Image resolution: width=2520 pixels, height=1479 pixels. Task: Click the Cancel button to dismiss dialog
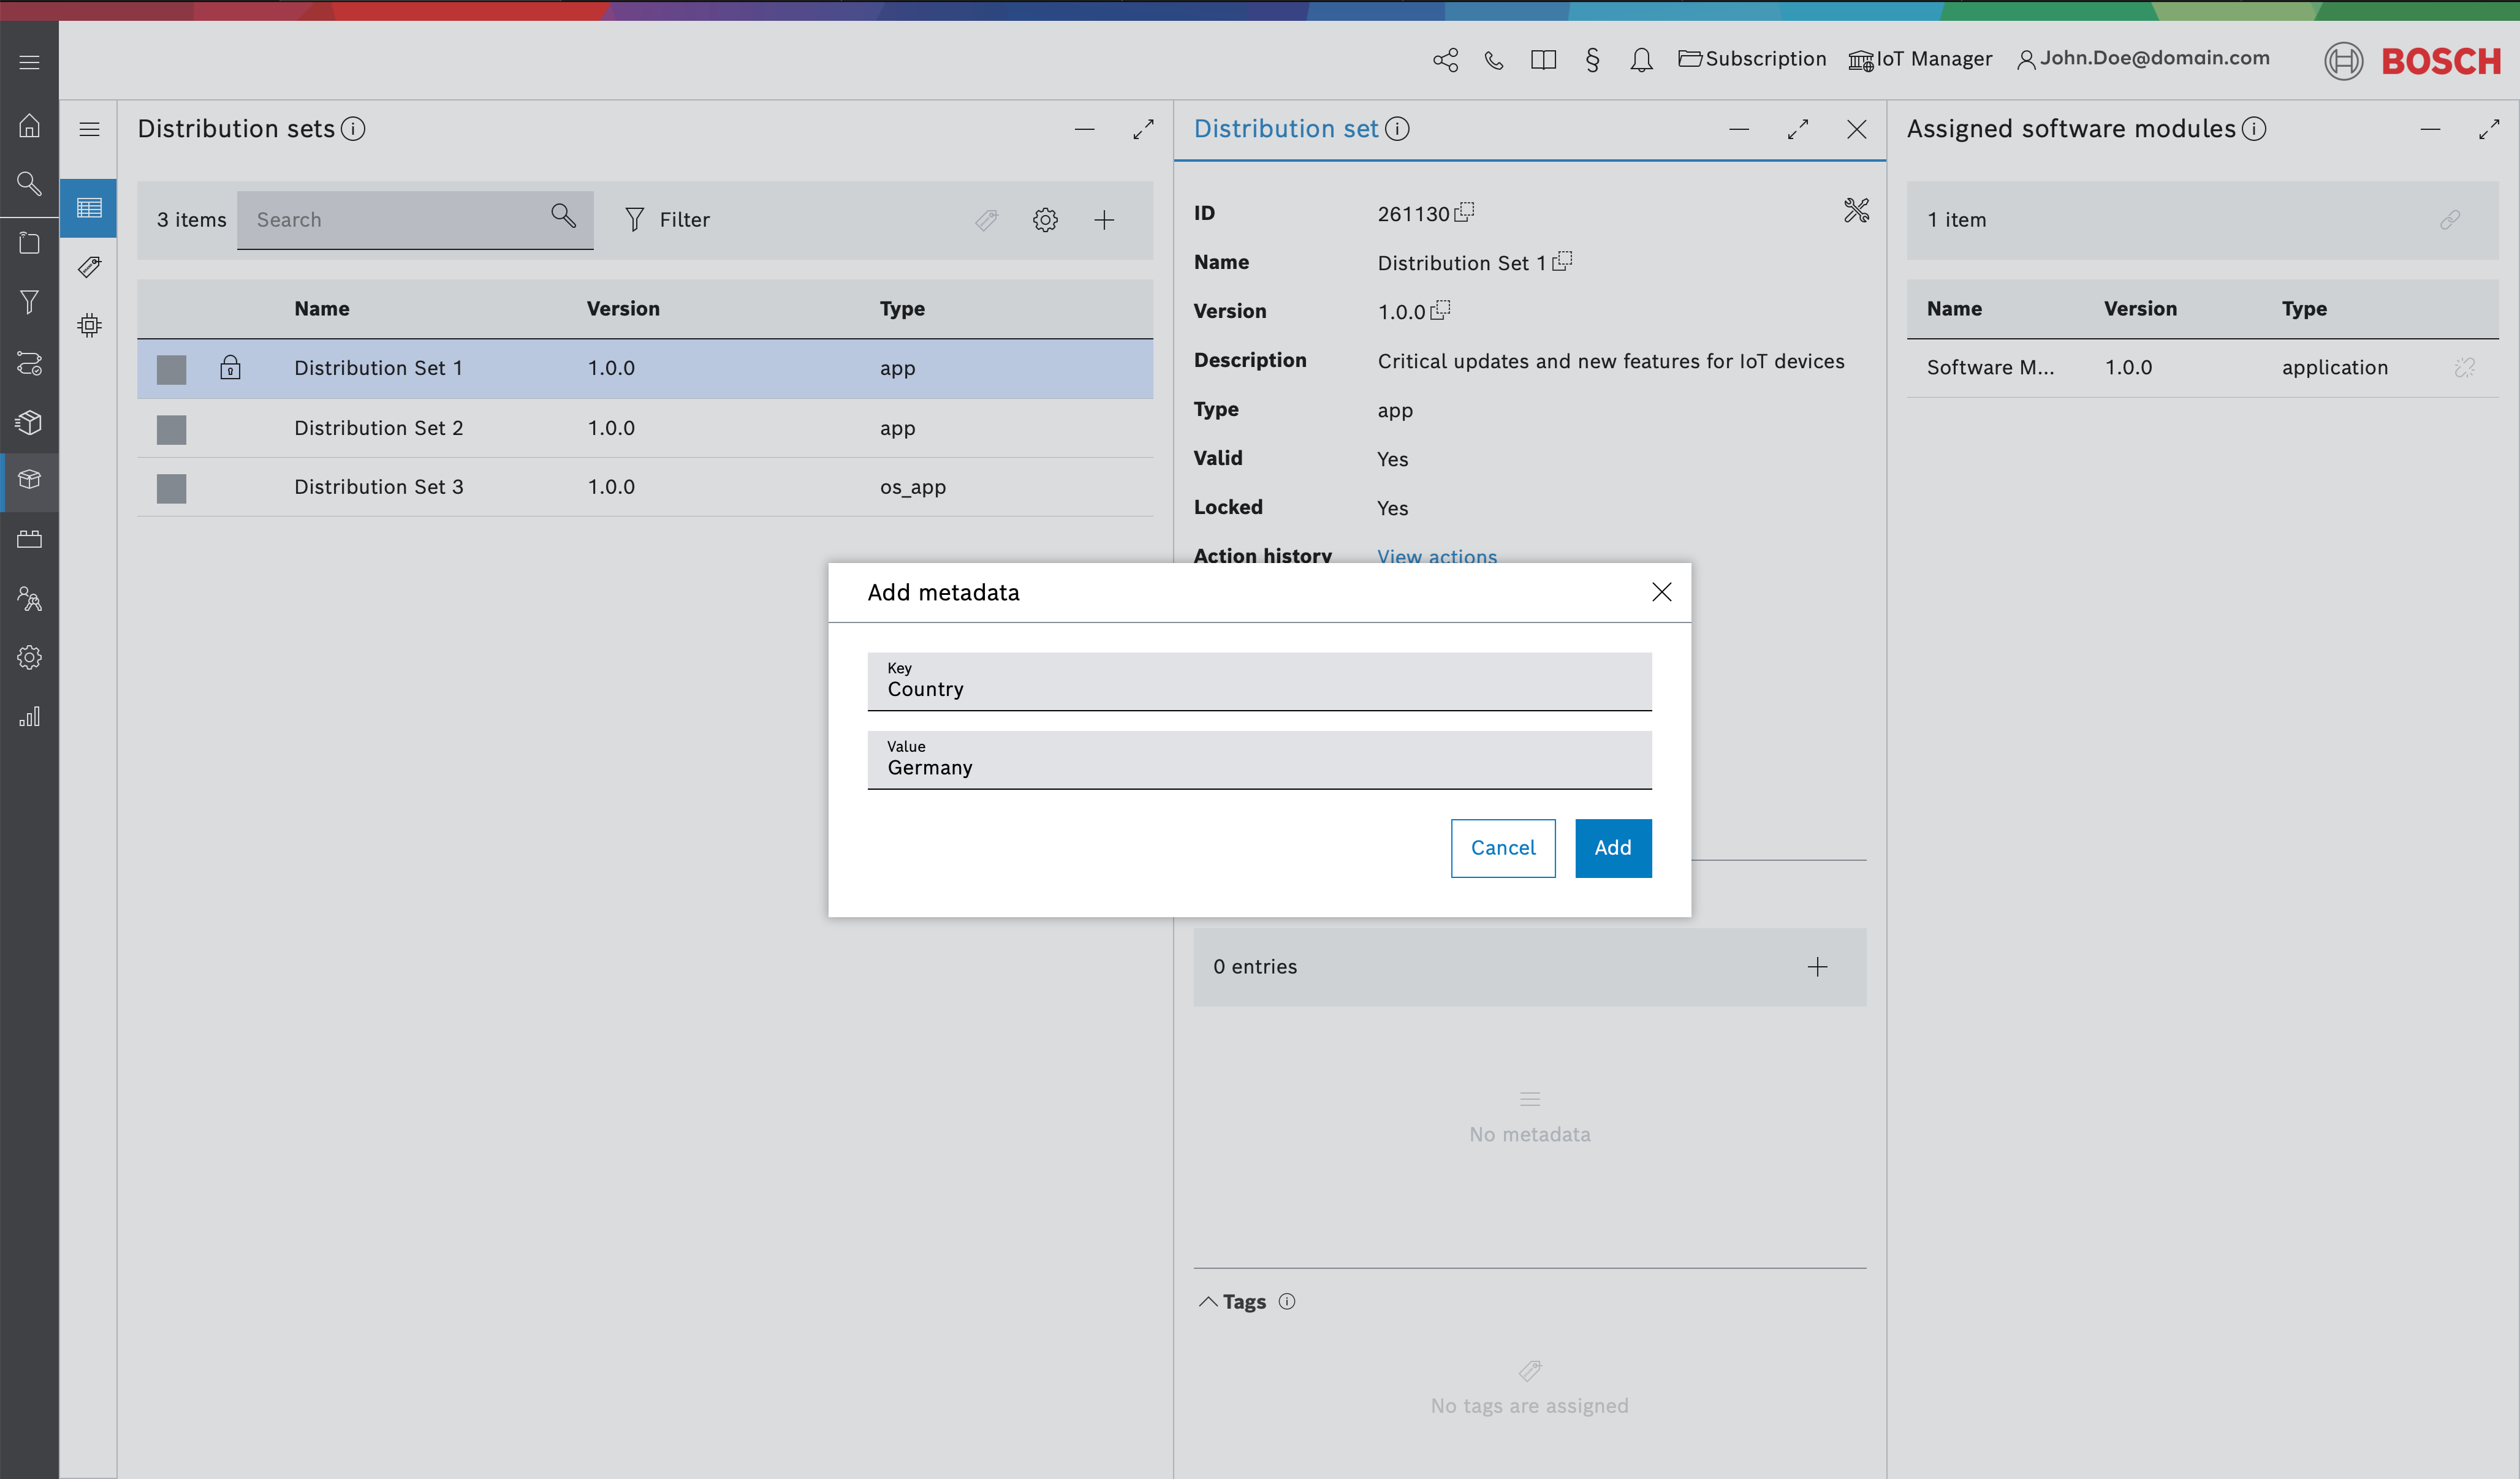click(1500, 847)
